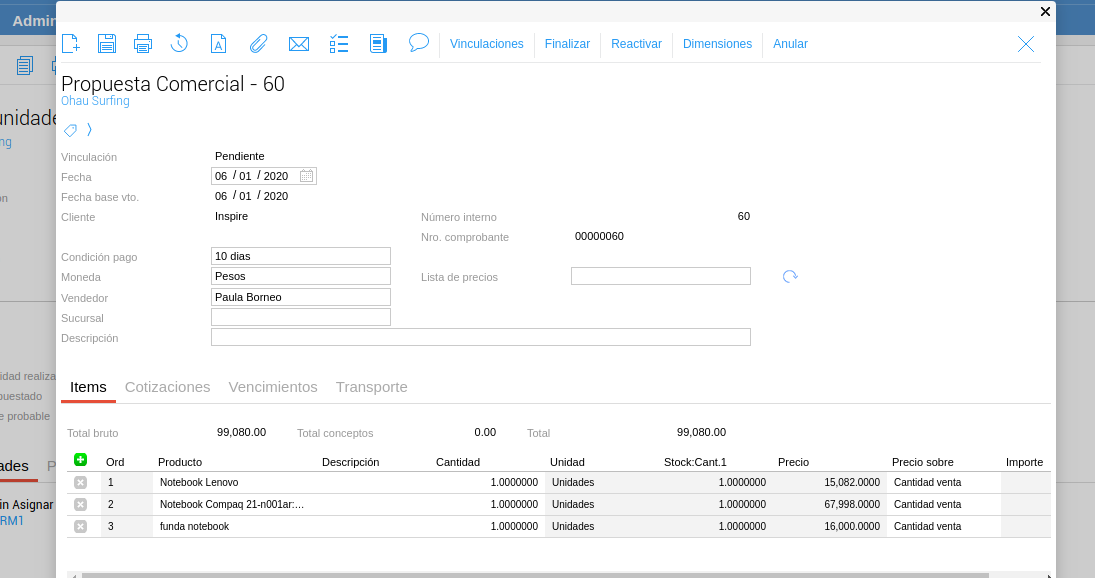This screenshot has width=1095, height=578.
Task: Send the proposal by email envelope icon
Action: click(298, 43)
